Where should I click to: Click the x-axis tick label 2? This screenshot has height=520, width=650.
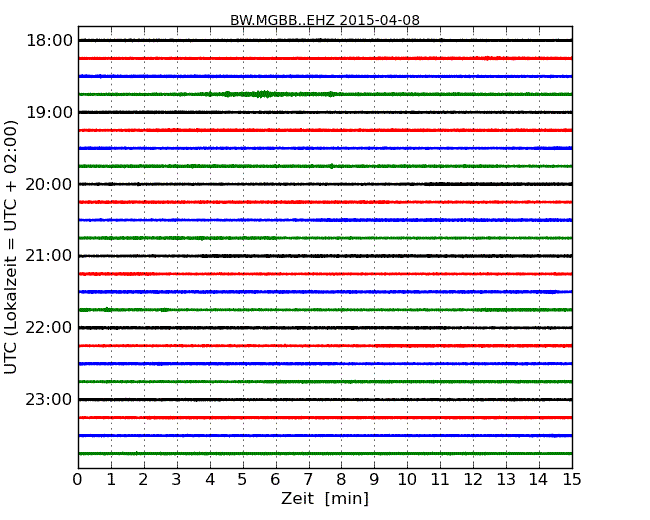(143, 480)
